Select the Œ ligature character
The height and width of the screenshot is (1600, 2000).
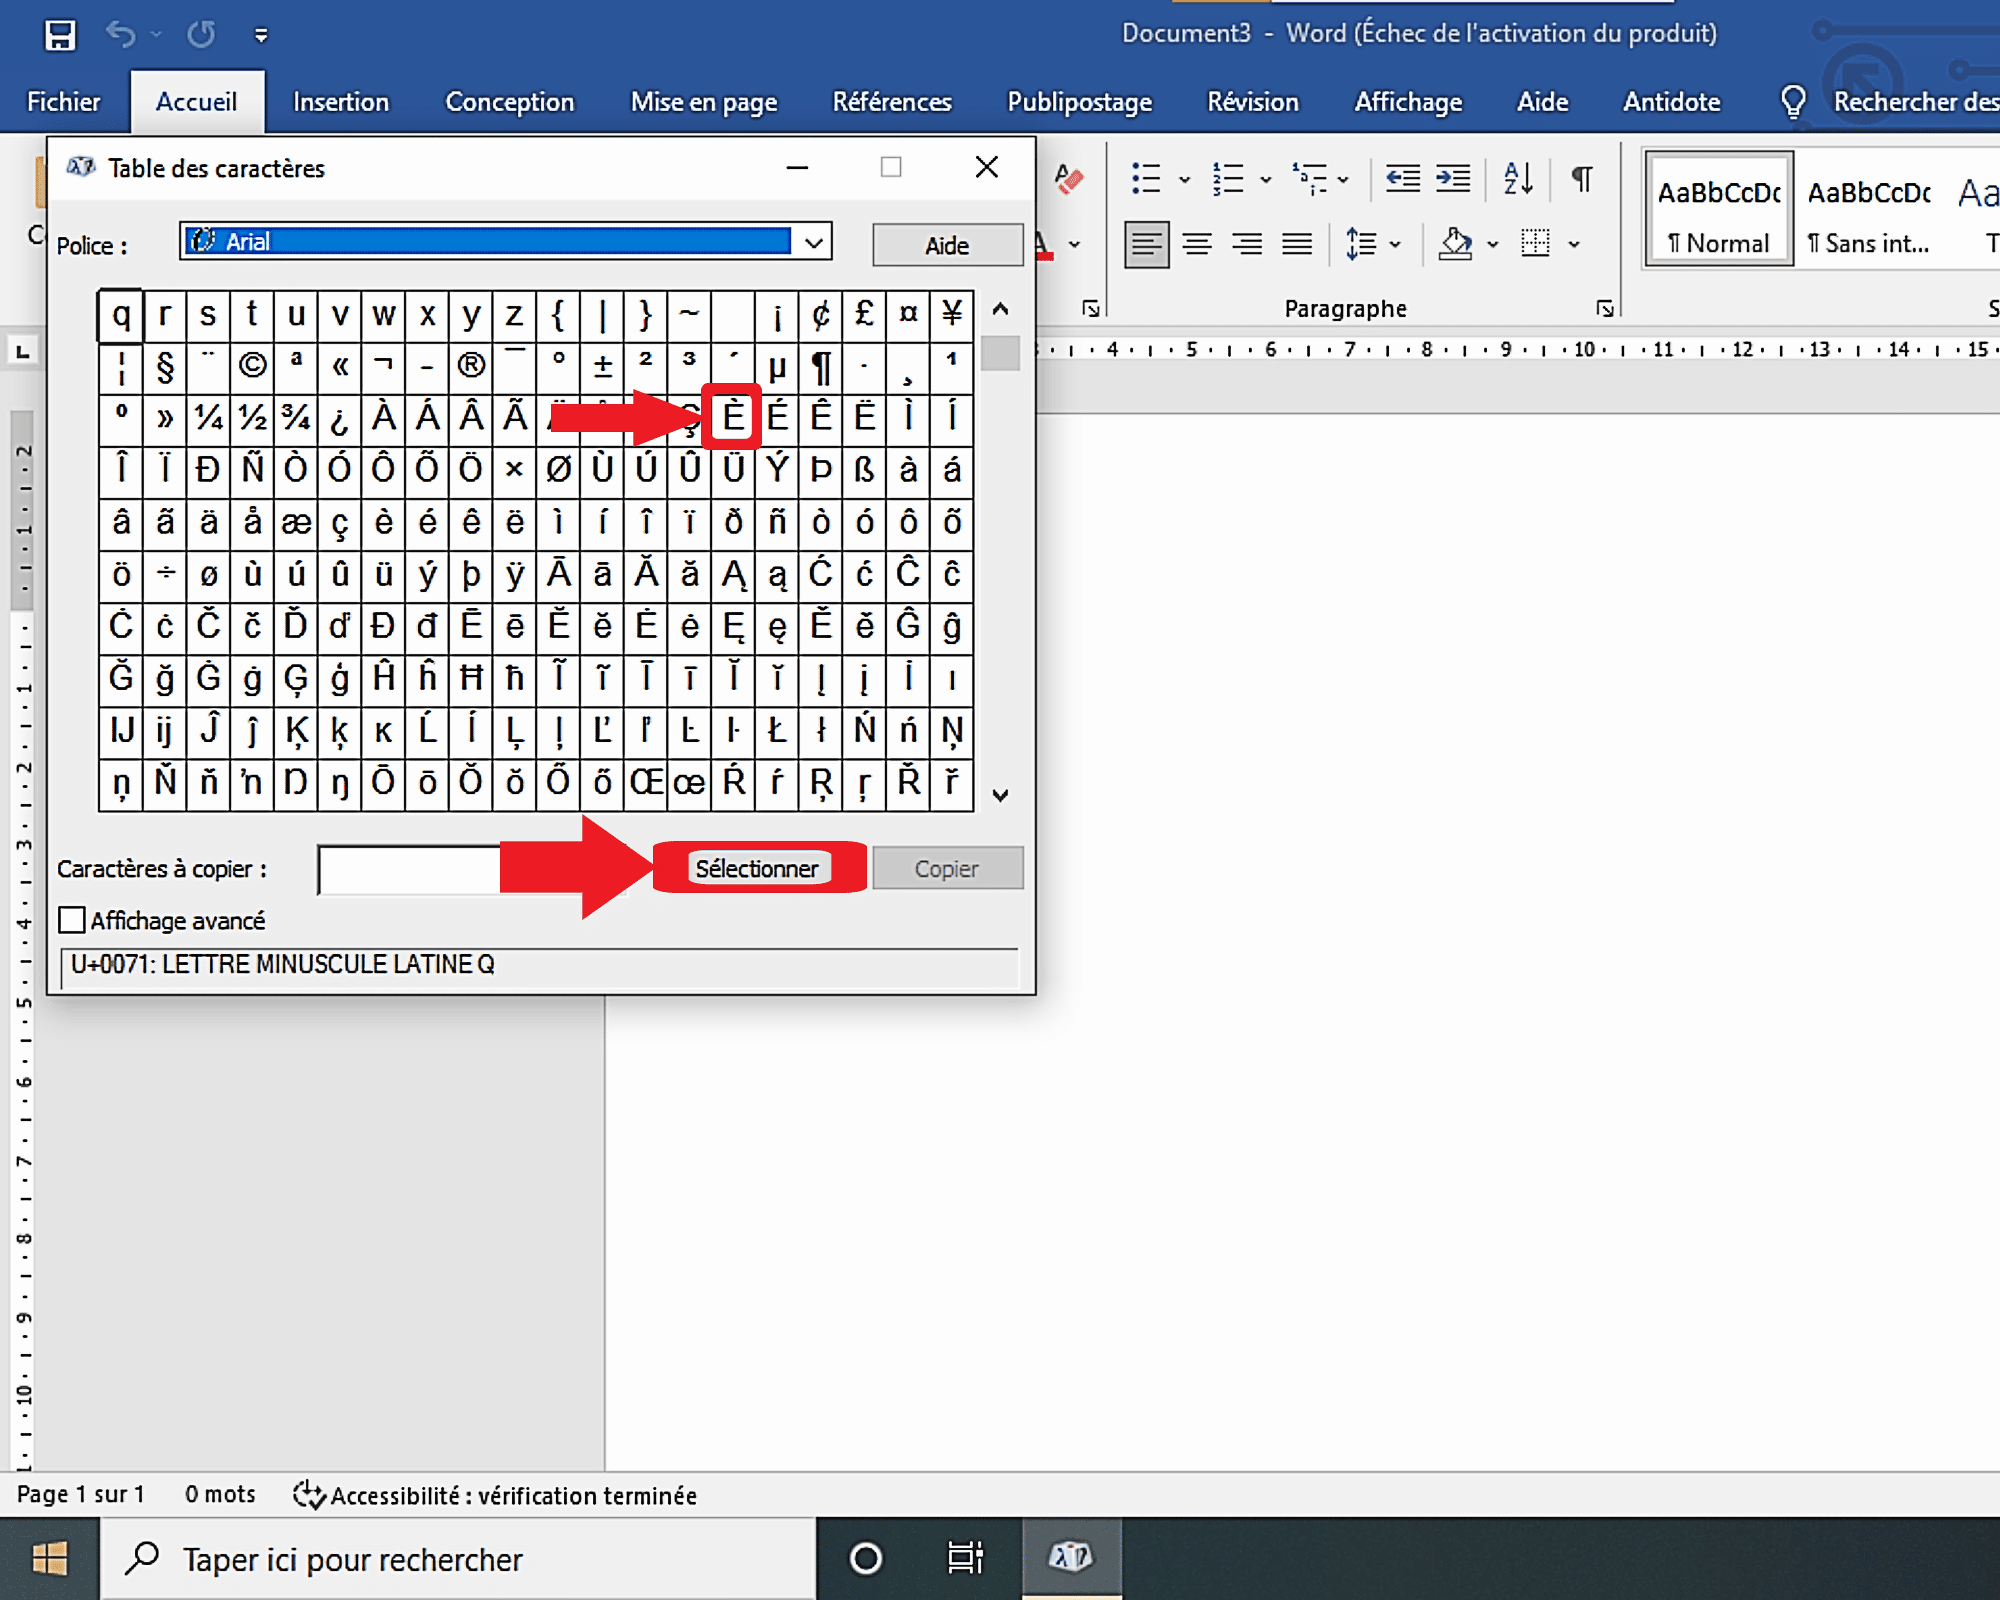pyautogui.click(x=646, y=782)
